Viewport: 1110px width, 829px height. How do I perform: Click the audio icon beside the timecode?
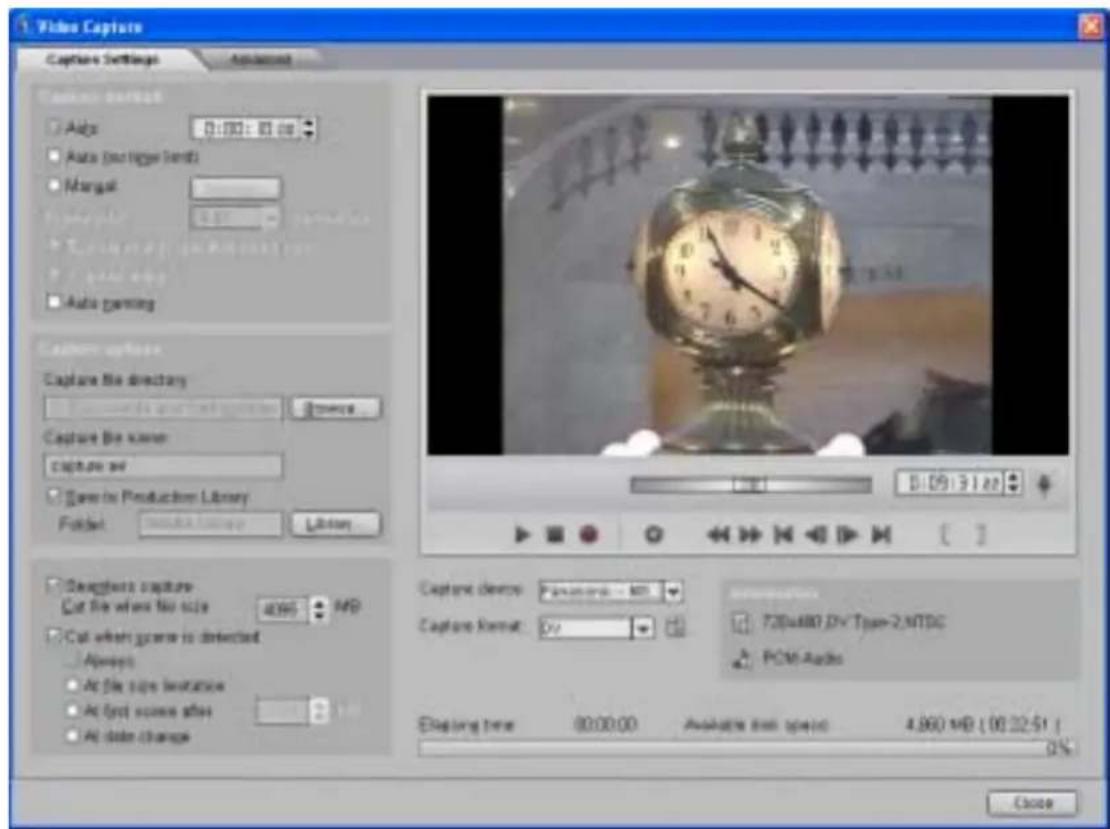pos(1045,484)
